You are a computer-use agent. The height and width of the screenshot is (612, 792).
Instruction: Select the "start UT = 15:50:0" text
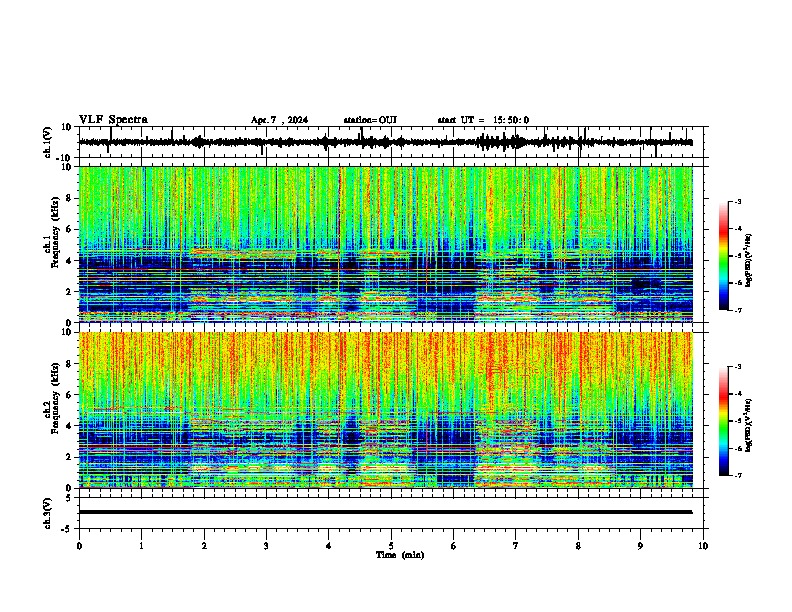pos(483,120)
